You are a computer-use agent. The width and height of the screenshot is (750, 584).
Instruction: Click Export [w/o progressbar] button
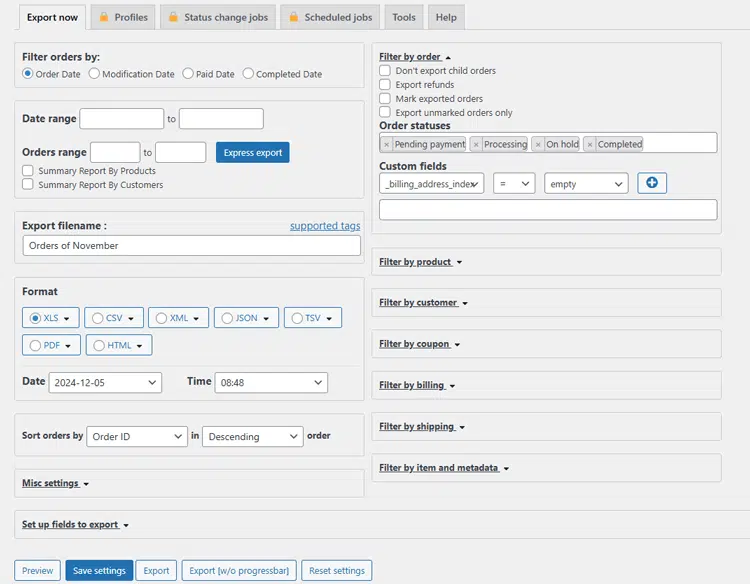pyautogui.click(x=239, y=571)
